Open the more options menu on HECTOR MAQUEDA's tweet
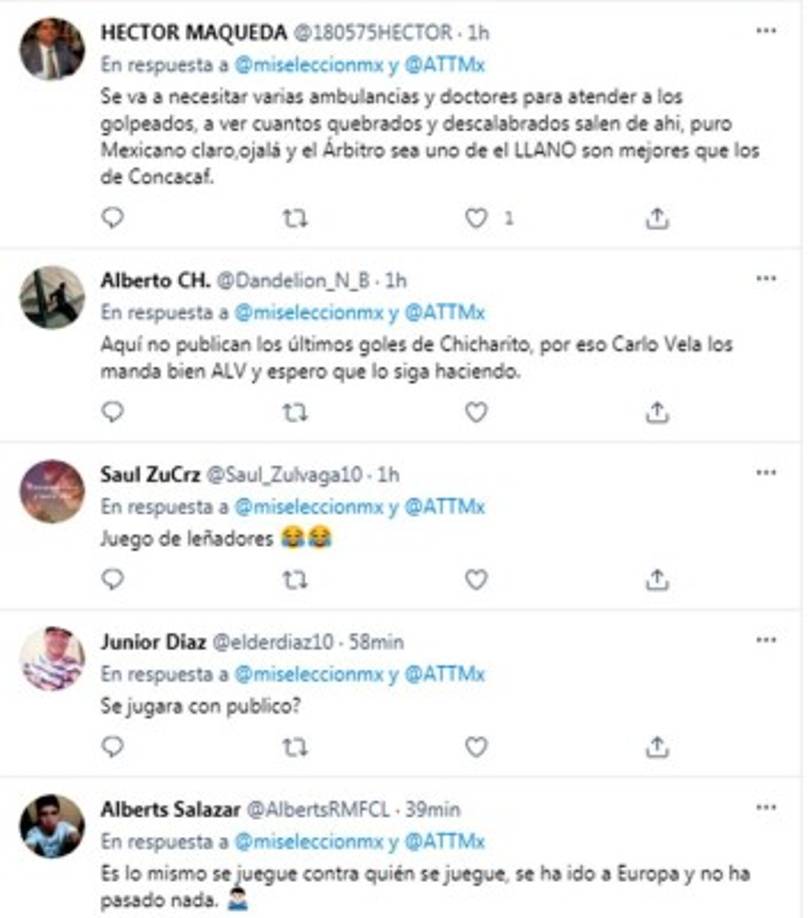 [x=763, y=32]
